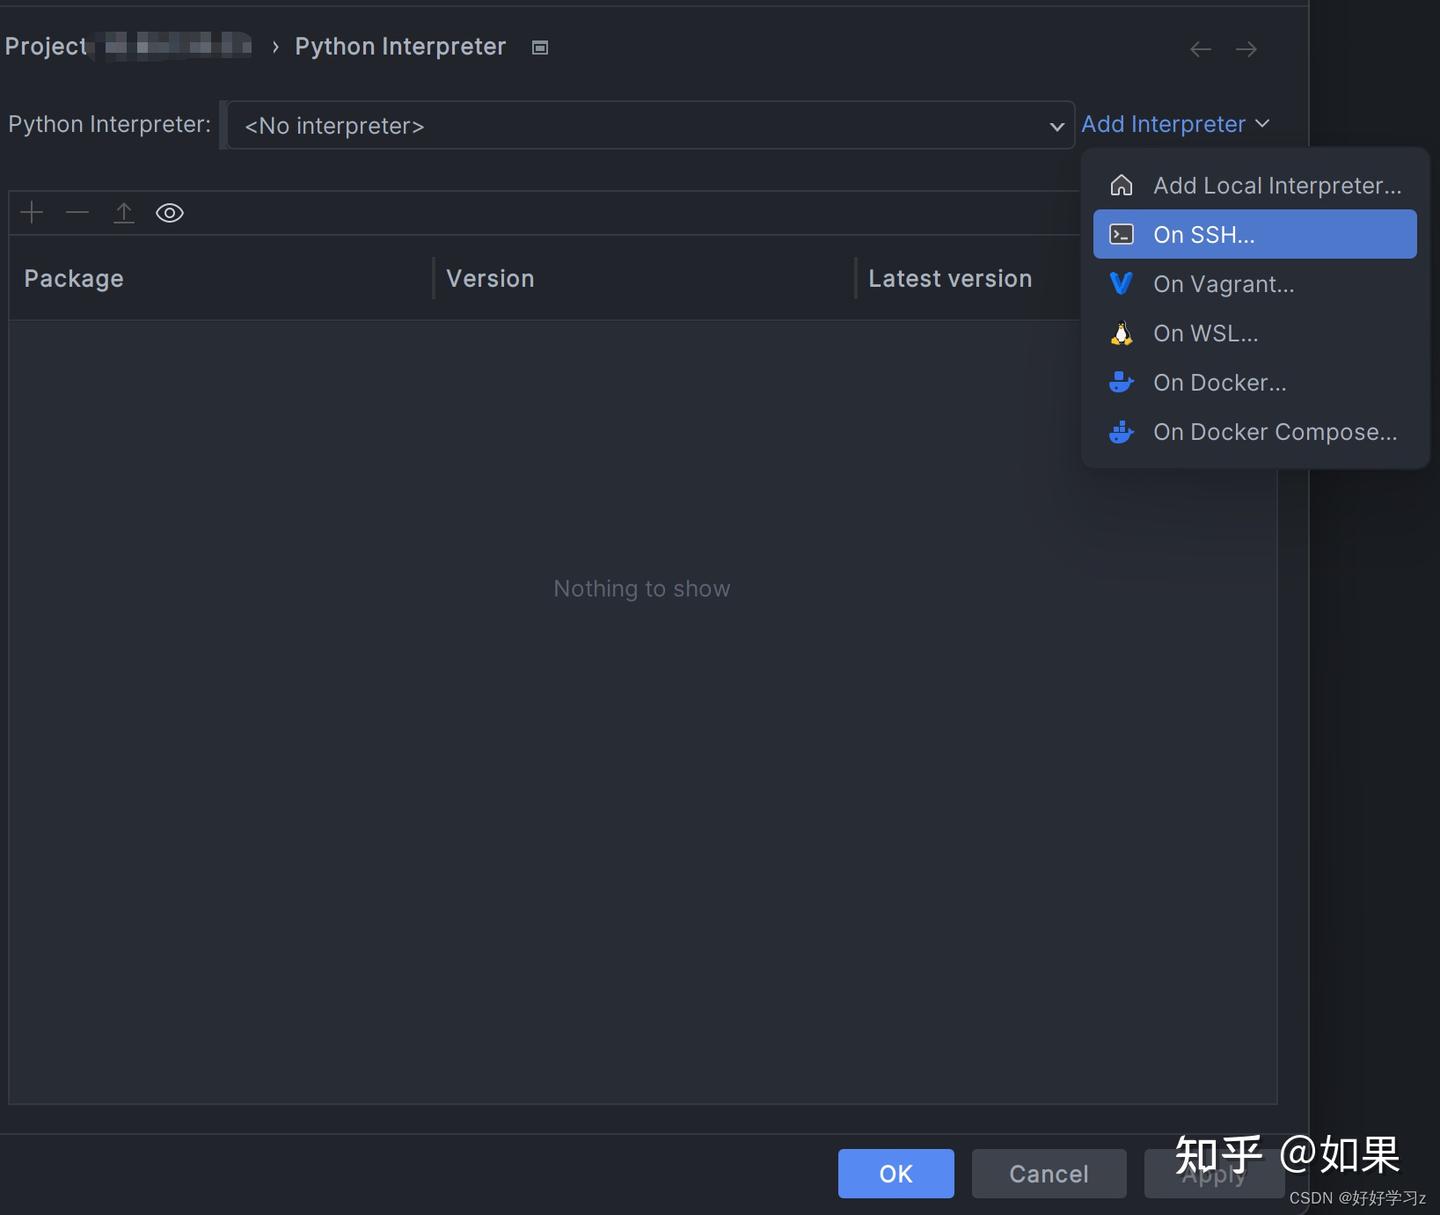Click the Python Interpreter breadcrumb label
Viewport: 1440px width, 1215px height.
(x=400, y=46)
